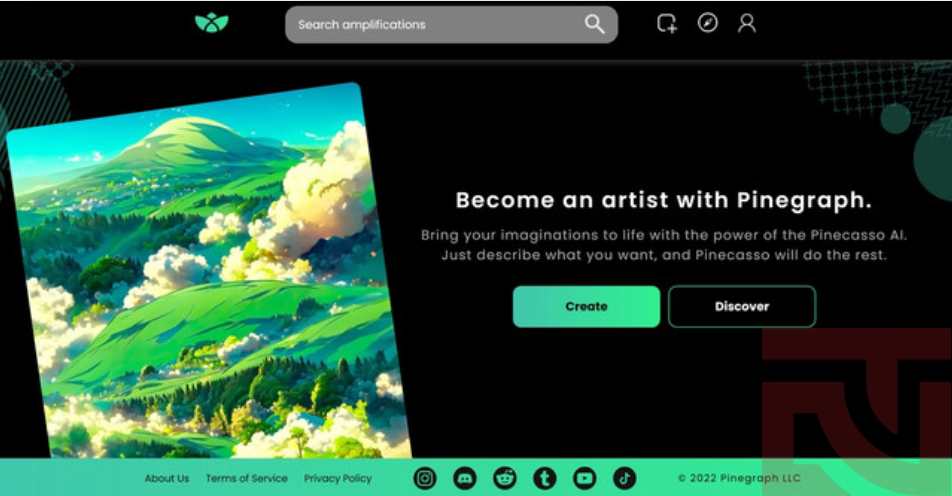Viewport: 952px width, 496px height.
Task: Open the About Us link
Action: coord(167,478)
